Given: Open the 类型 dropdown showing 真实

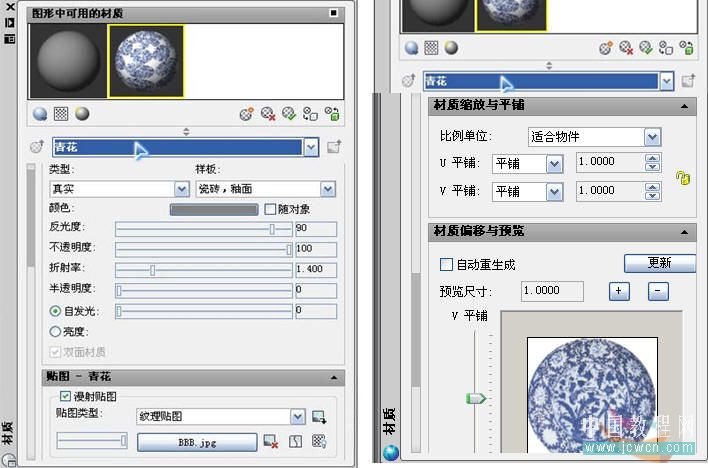Looking at the screenshot, I should click(x=182, y=189).
